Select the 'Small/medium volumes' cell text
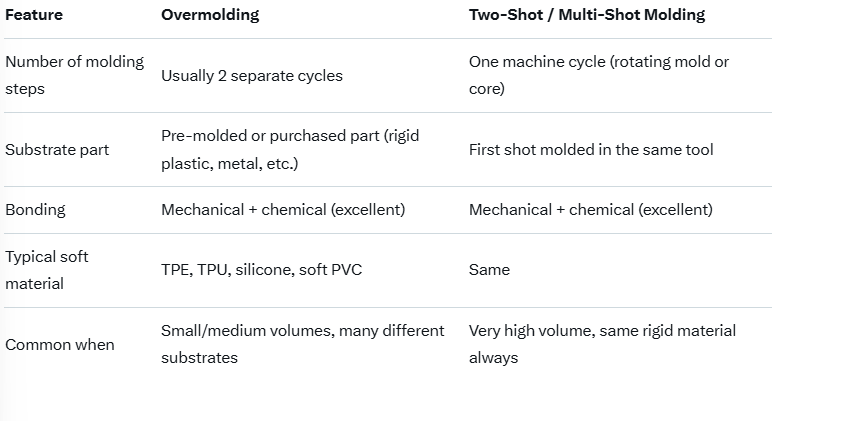Image resolution: width=864 pixels, height=421 pixels. pyautogui.click(x=302, y=331)
